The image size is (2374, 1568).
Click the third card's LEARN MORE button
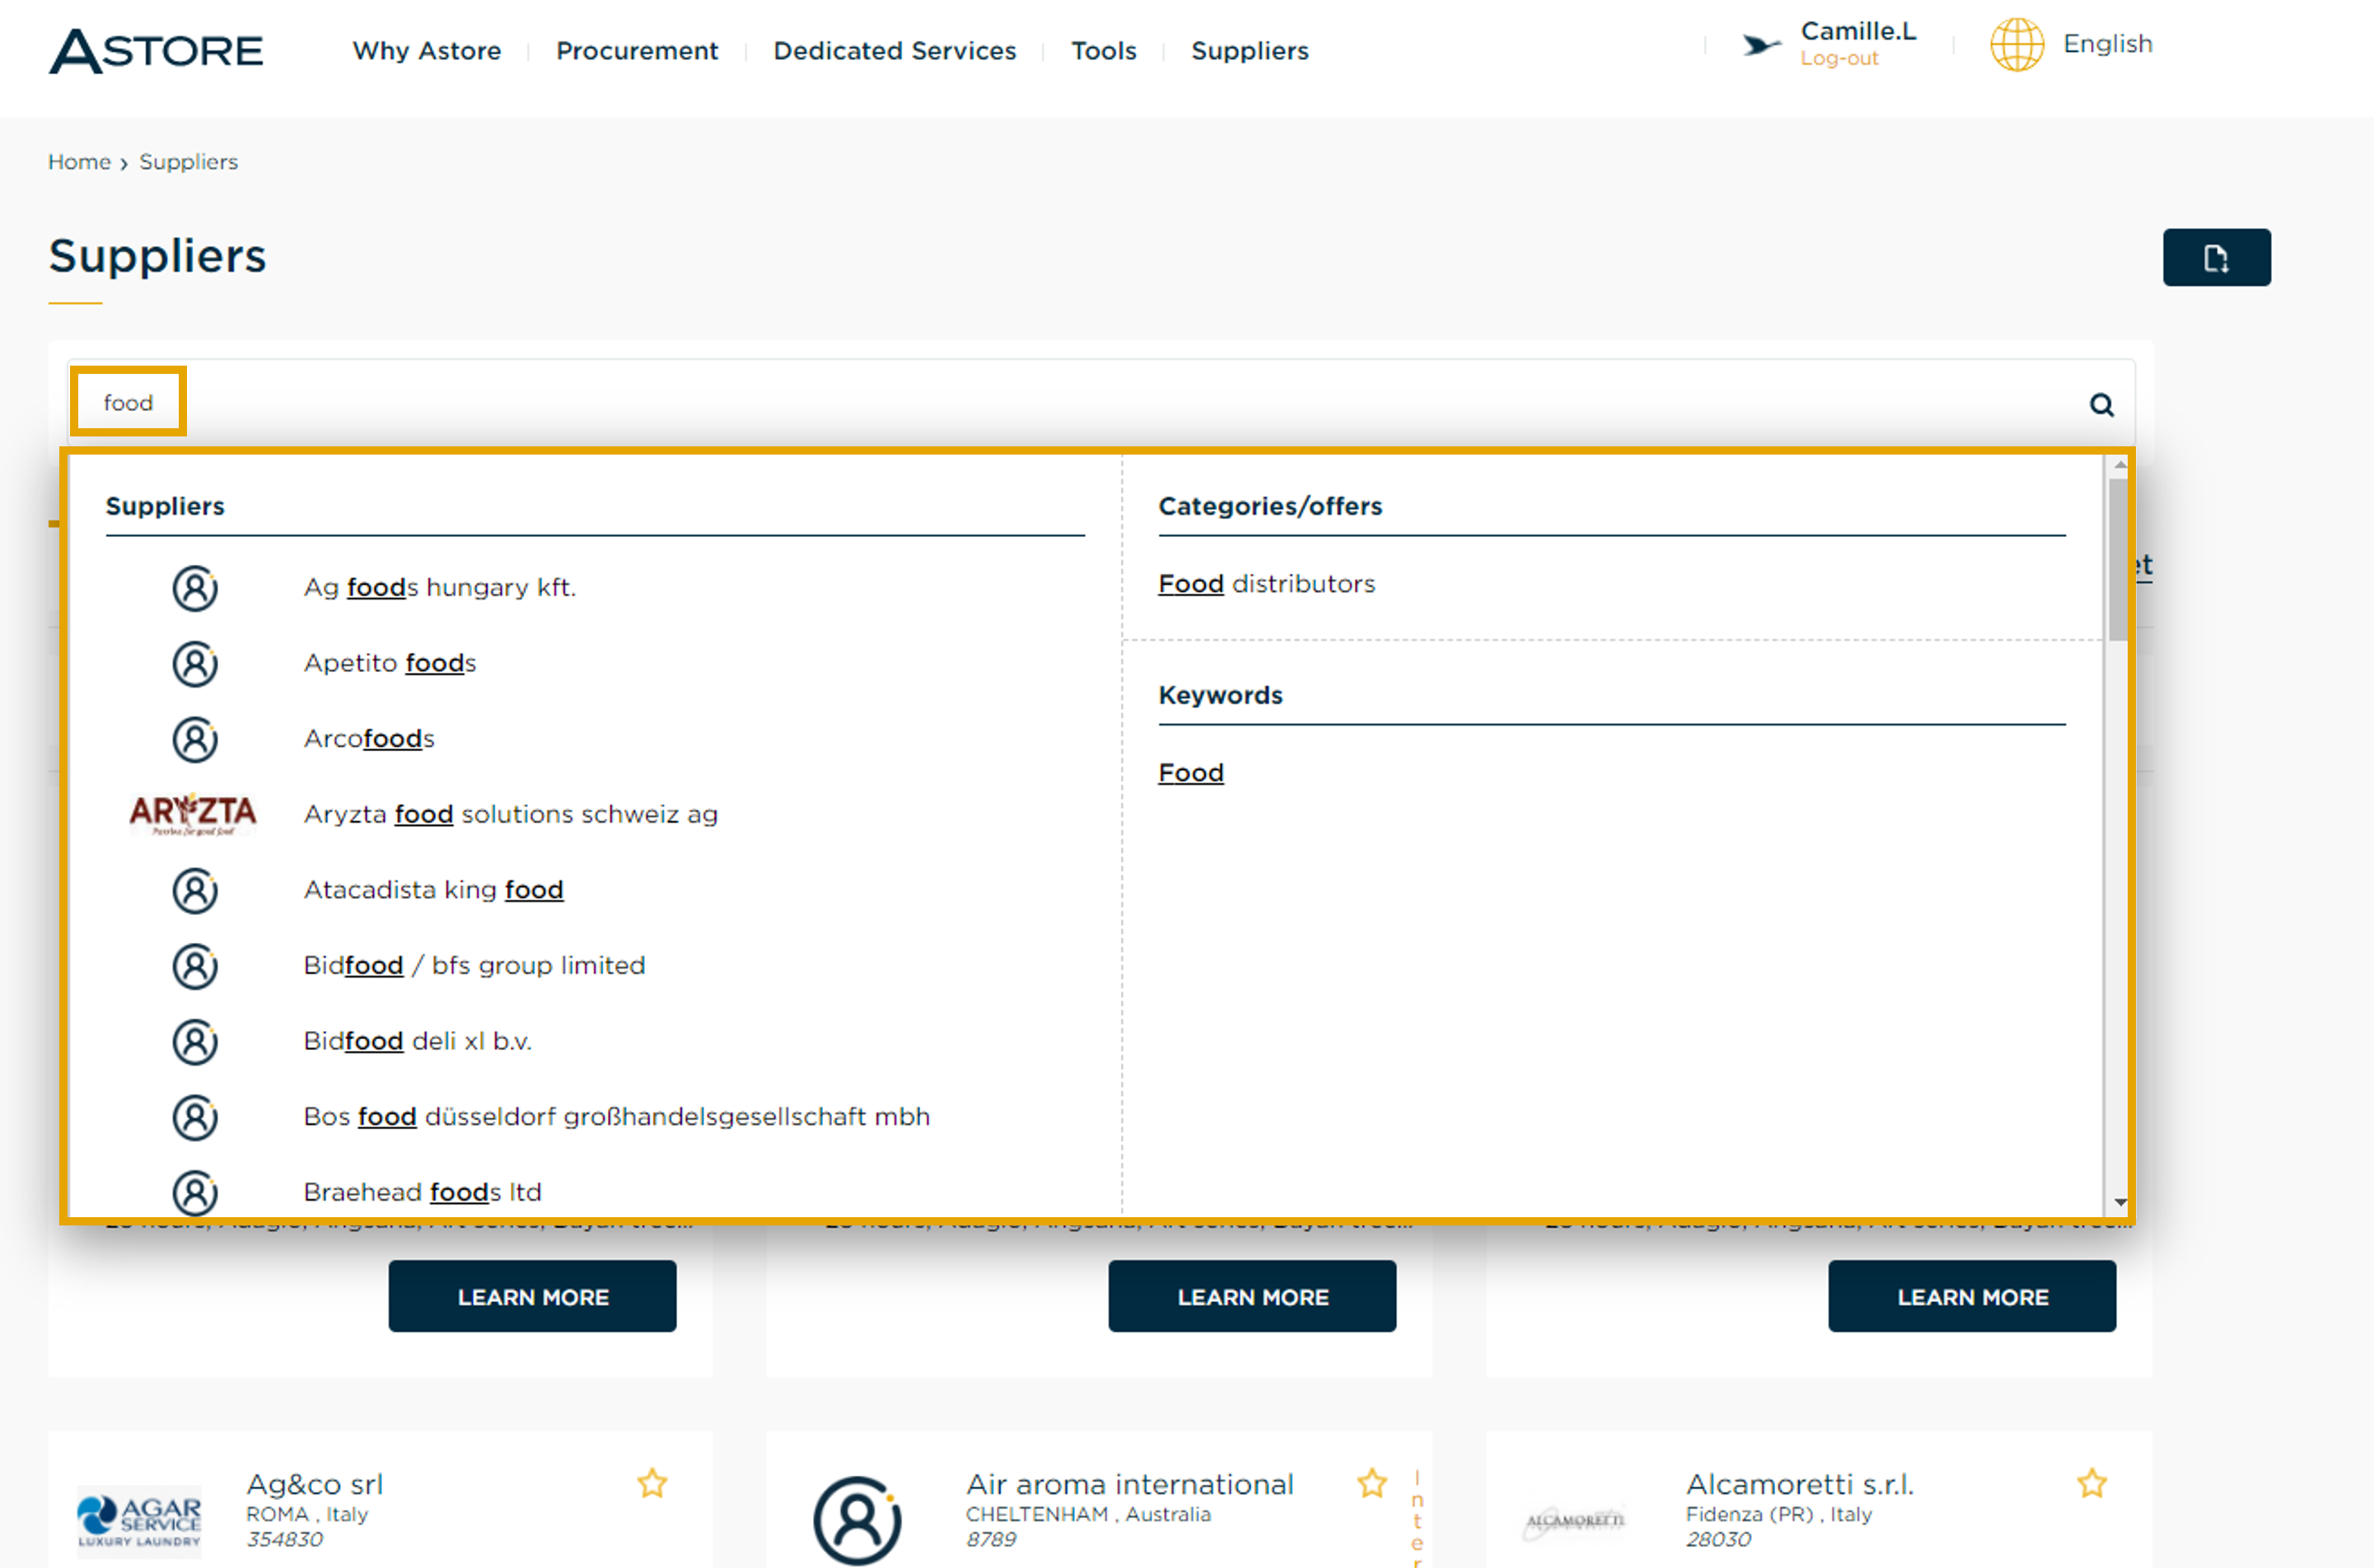[1972, 1296]
